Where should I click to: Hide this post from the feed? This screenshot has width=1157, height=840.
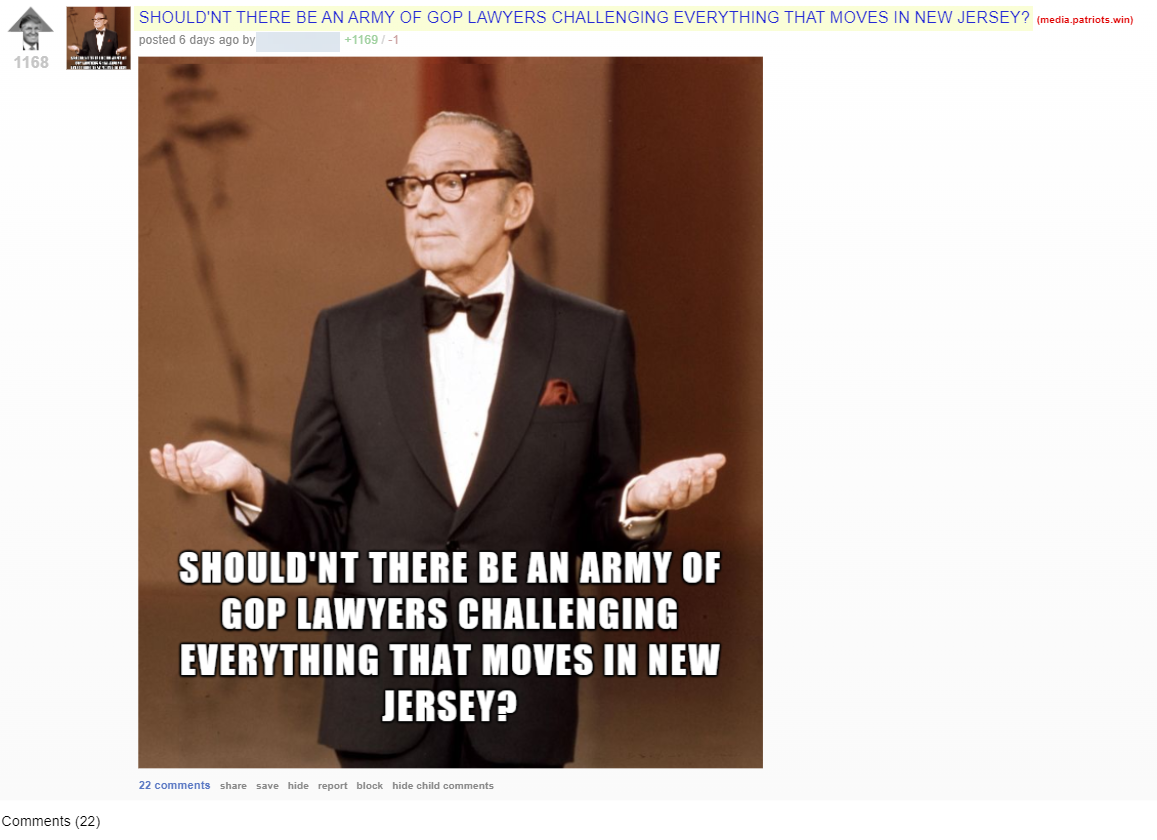pyautogui.click(x=298, y=785)
